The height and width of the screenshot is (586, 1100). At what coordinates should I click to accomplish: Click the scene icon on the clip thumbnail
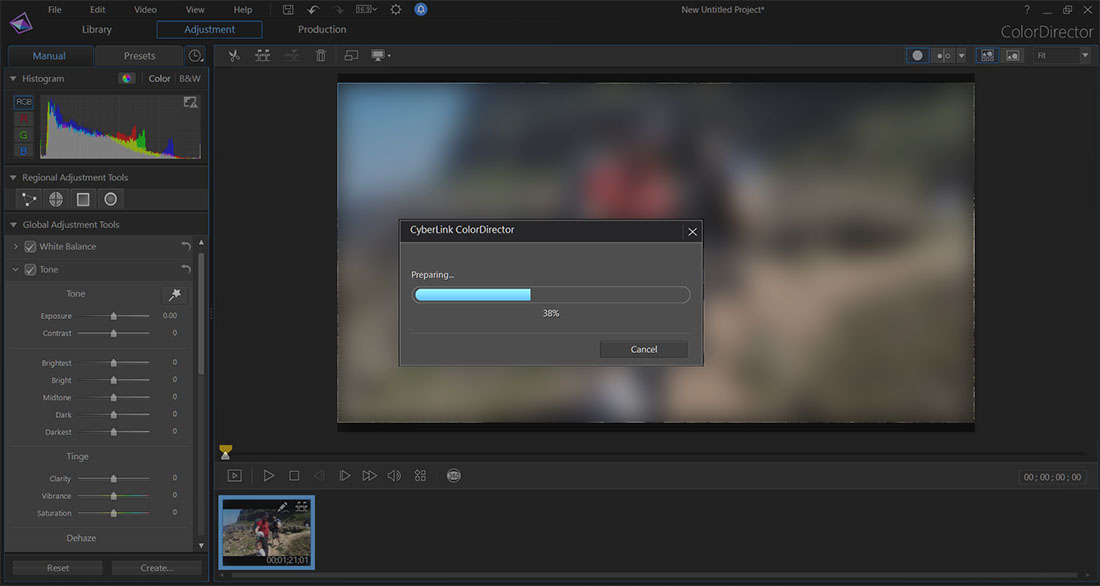click(x=302, y=507)
